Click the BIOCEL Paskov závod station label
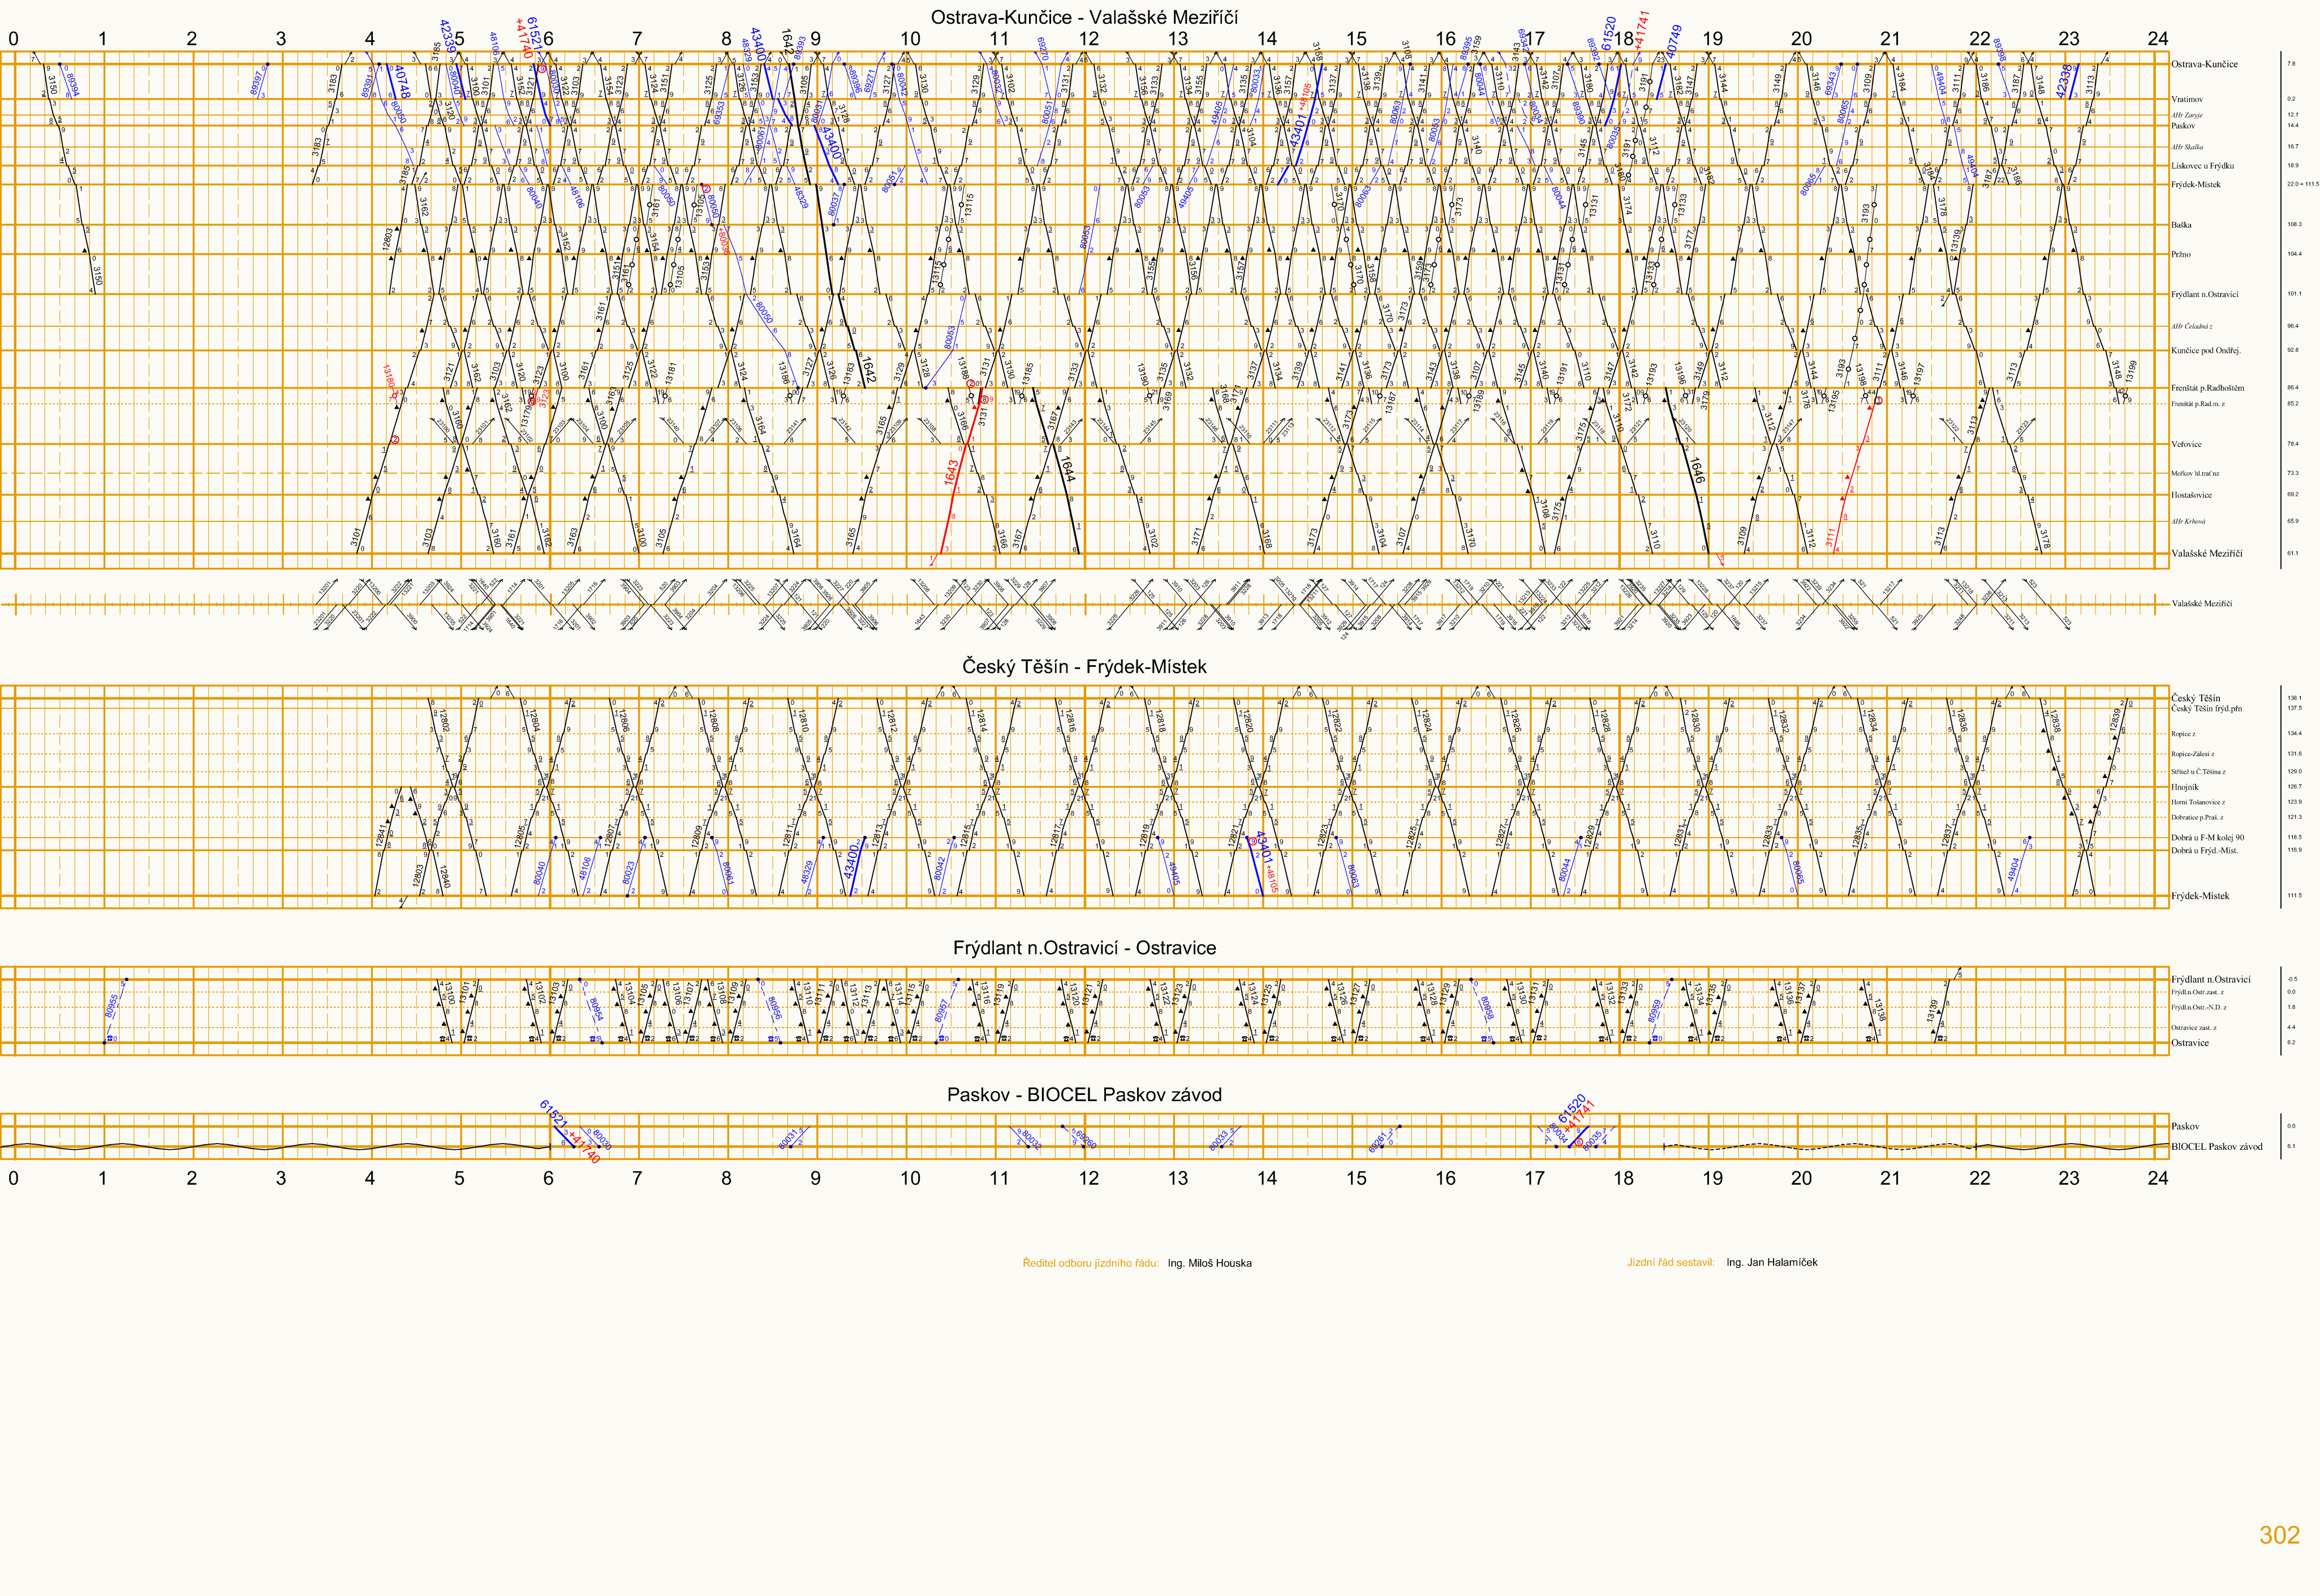 coord(2216,1147)
